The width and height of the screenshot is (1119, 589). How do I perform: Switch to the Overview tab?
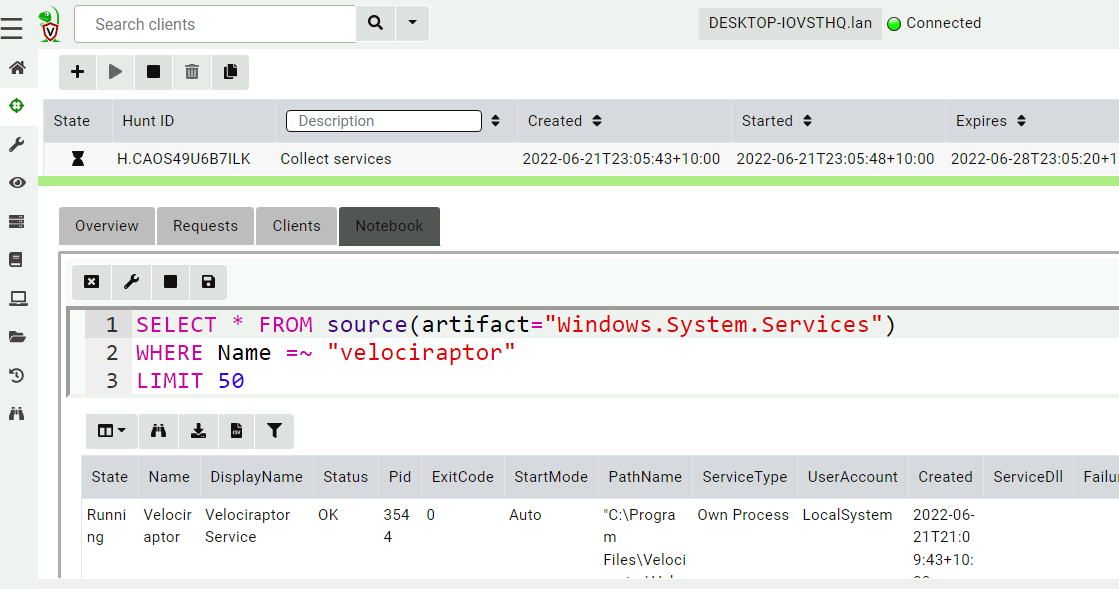107,226
